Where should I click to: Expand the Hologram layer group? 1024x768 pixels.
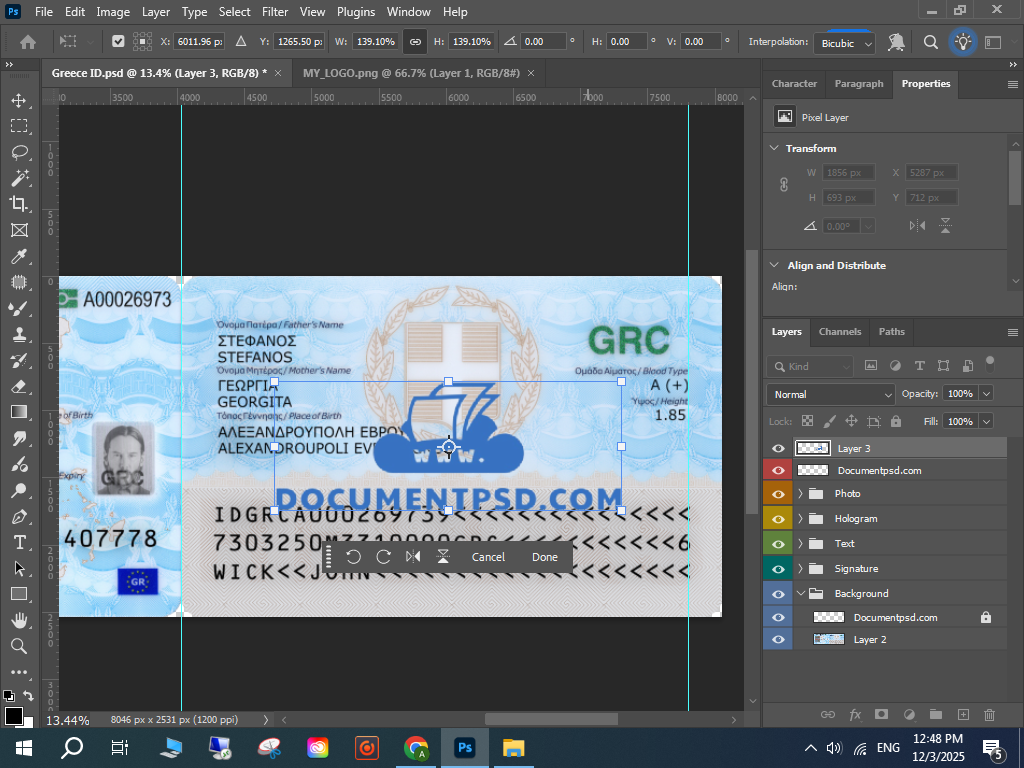801,519
